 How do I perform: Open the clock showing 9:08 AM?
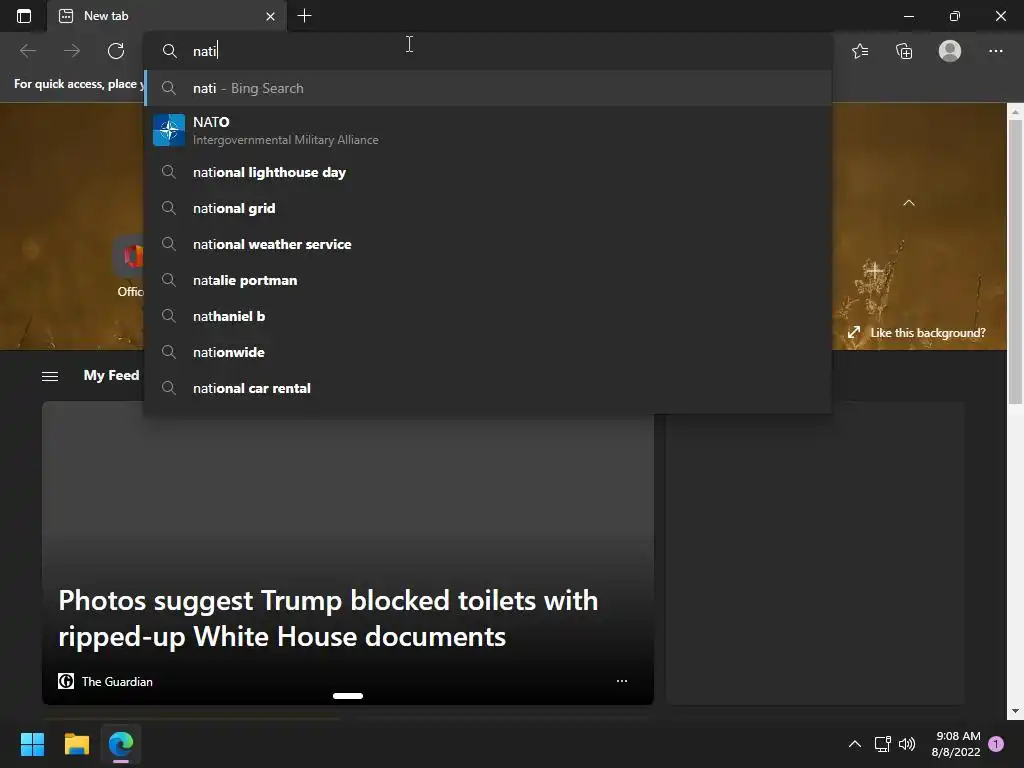956,744
